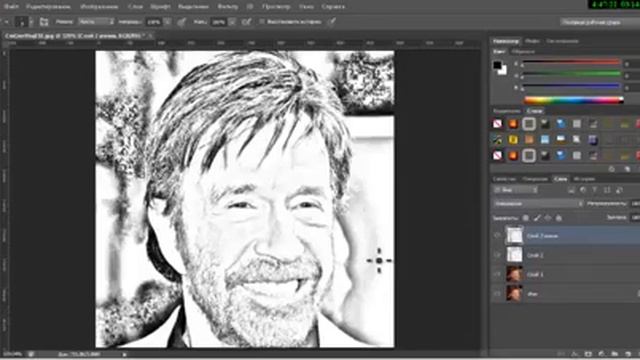Filter layers by adjustment layers icon
This screenshot has width=640, height=360.
coord(583,190)
